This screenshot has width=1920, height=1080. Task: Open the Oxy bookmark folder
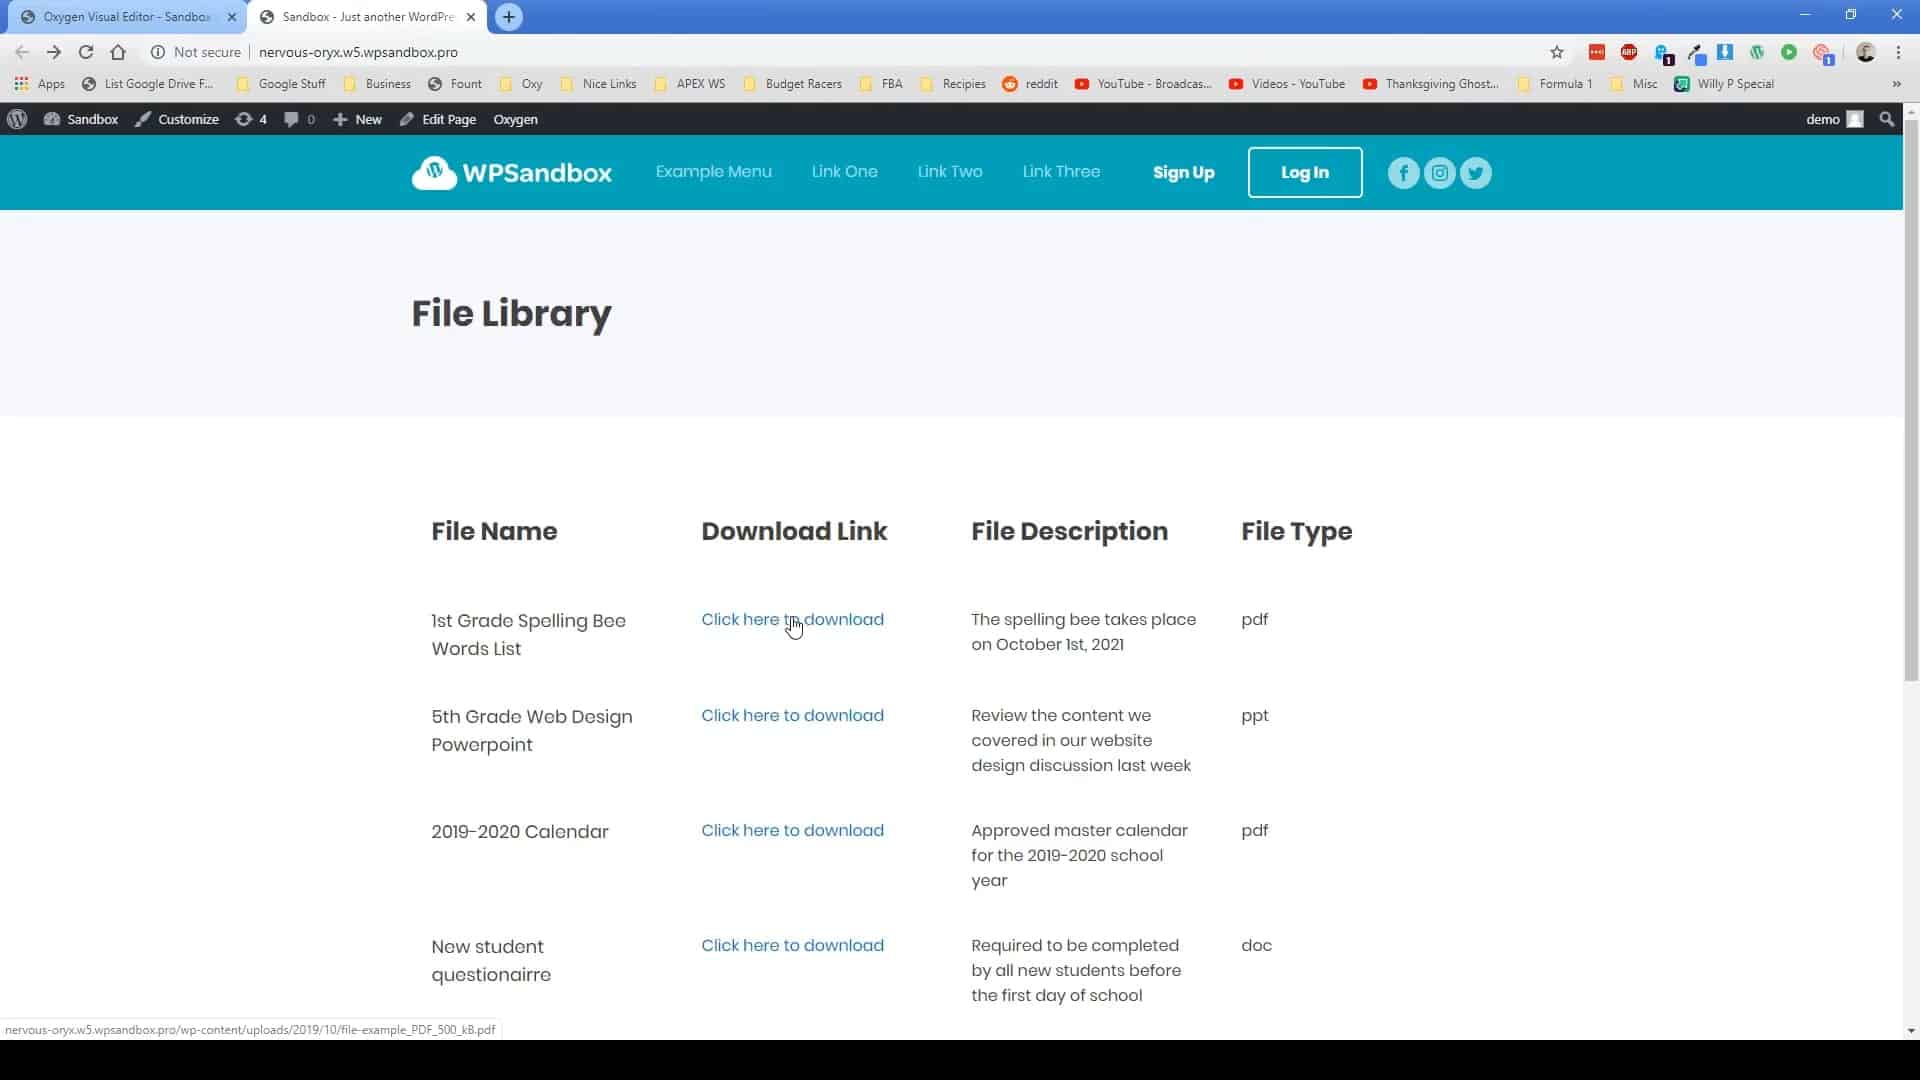click(521, 84)
